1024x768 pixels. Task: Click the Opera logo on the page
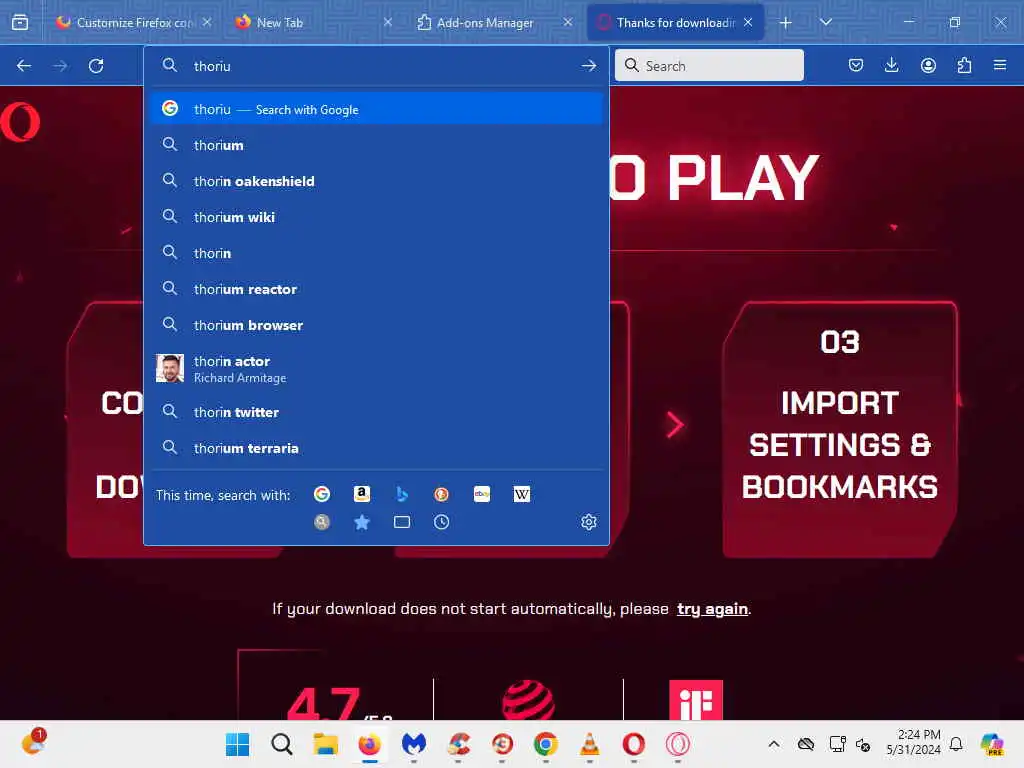pyautogui.click(x=20, y=122)
